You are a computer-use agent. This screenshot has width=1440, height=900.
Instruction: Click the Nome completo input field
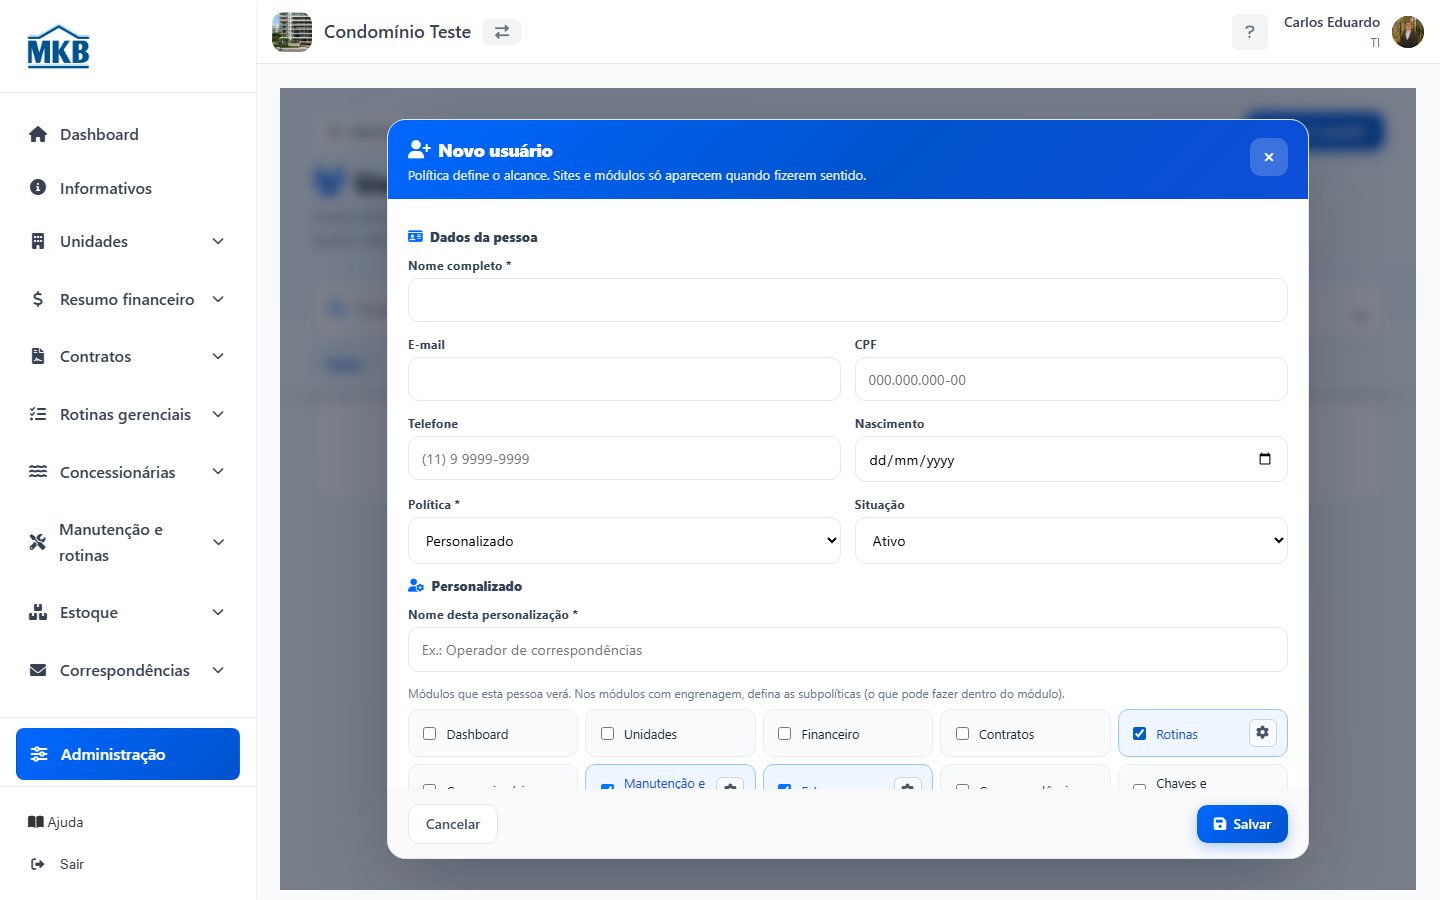click(848, 300)
